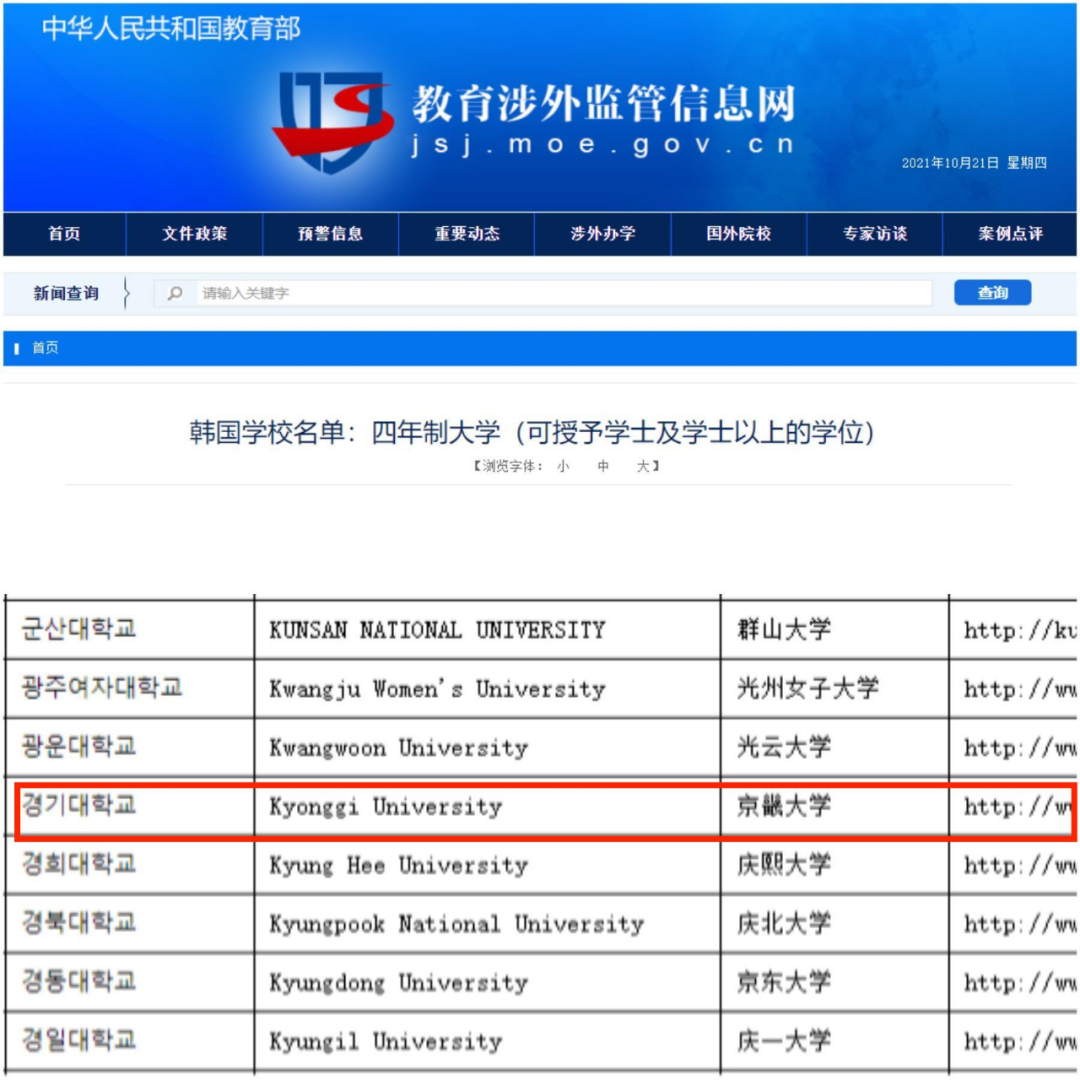Click the 首页 breadcrumb link
Screen dimensions: 1080x1080
[x=45, y=348]
